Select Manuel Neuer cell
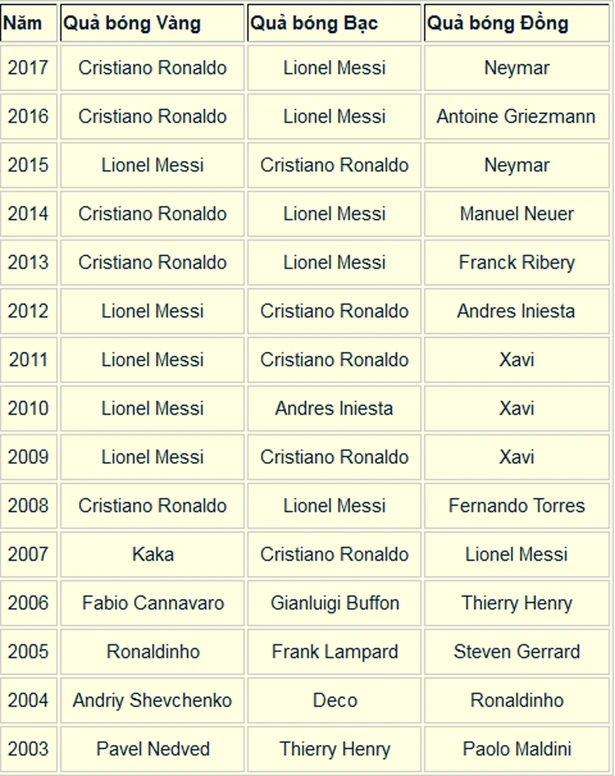Image resolution: width=615 pixels, height=776 pixels. click(516, 214)
